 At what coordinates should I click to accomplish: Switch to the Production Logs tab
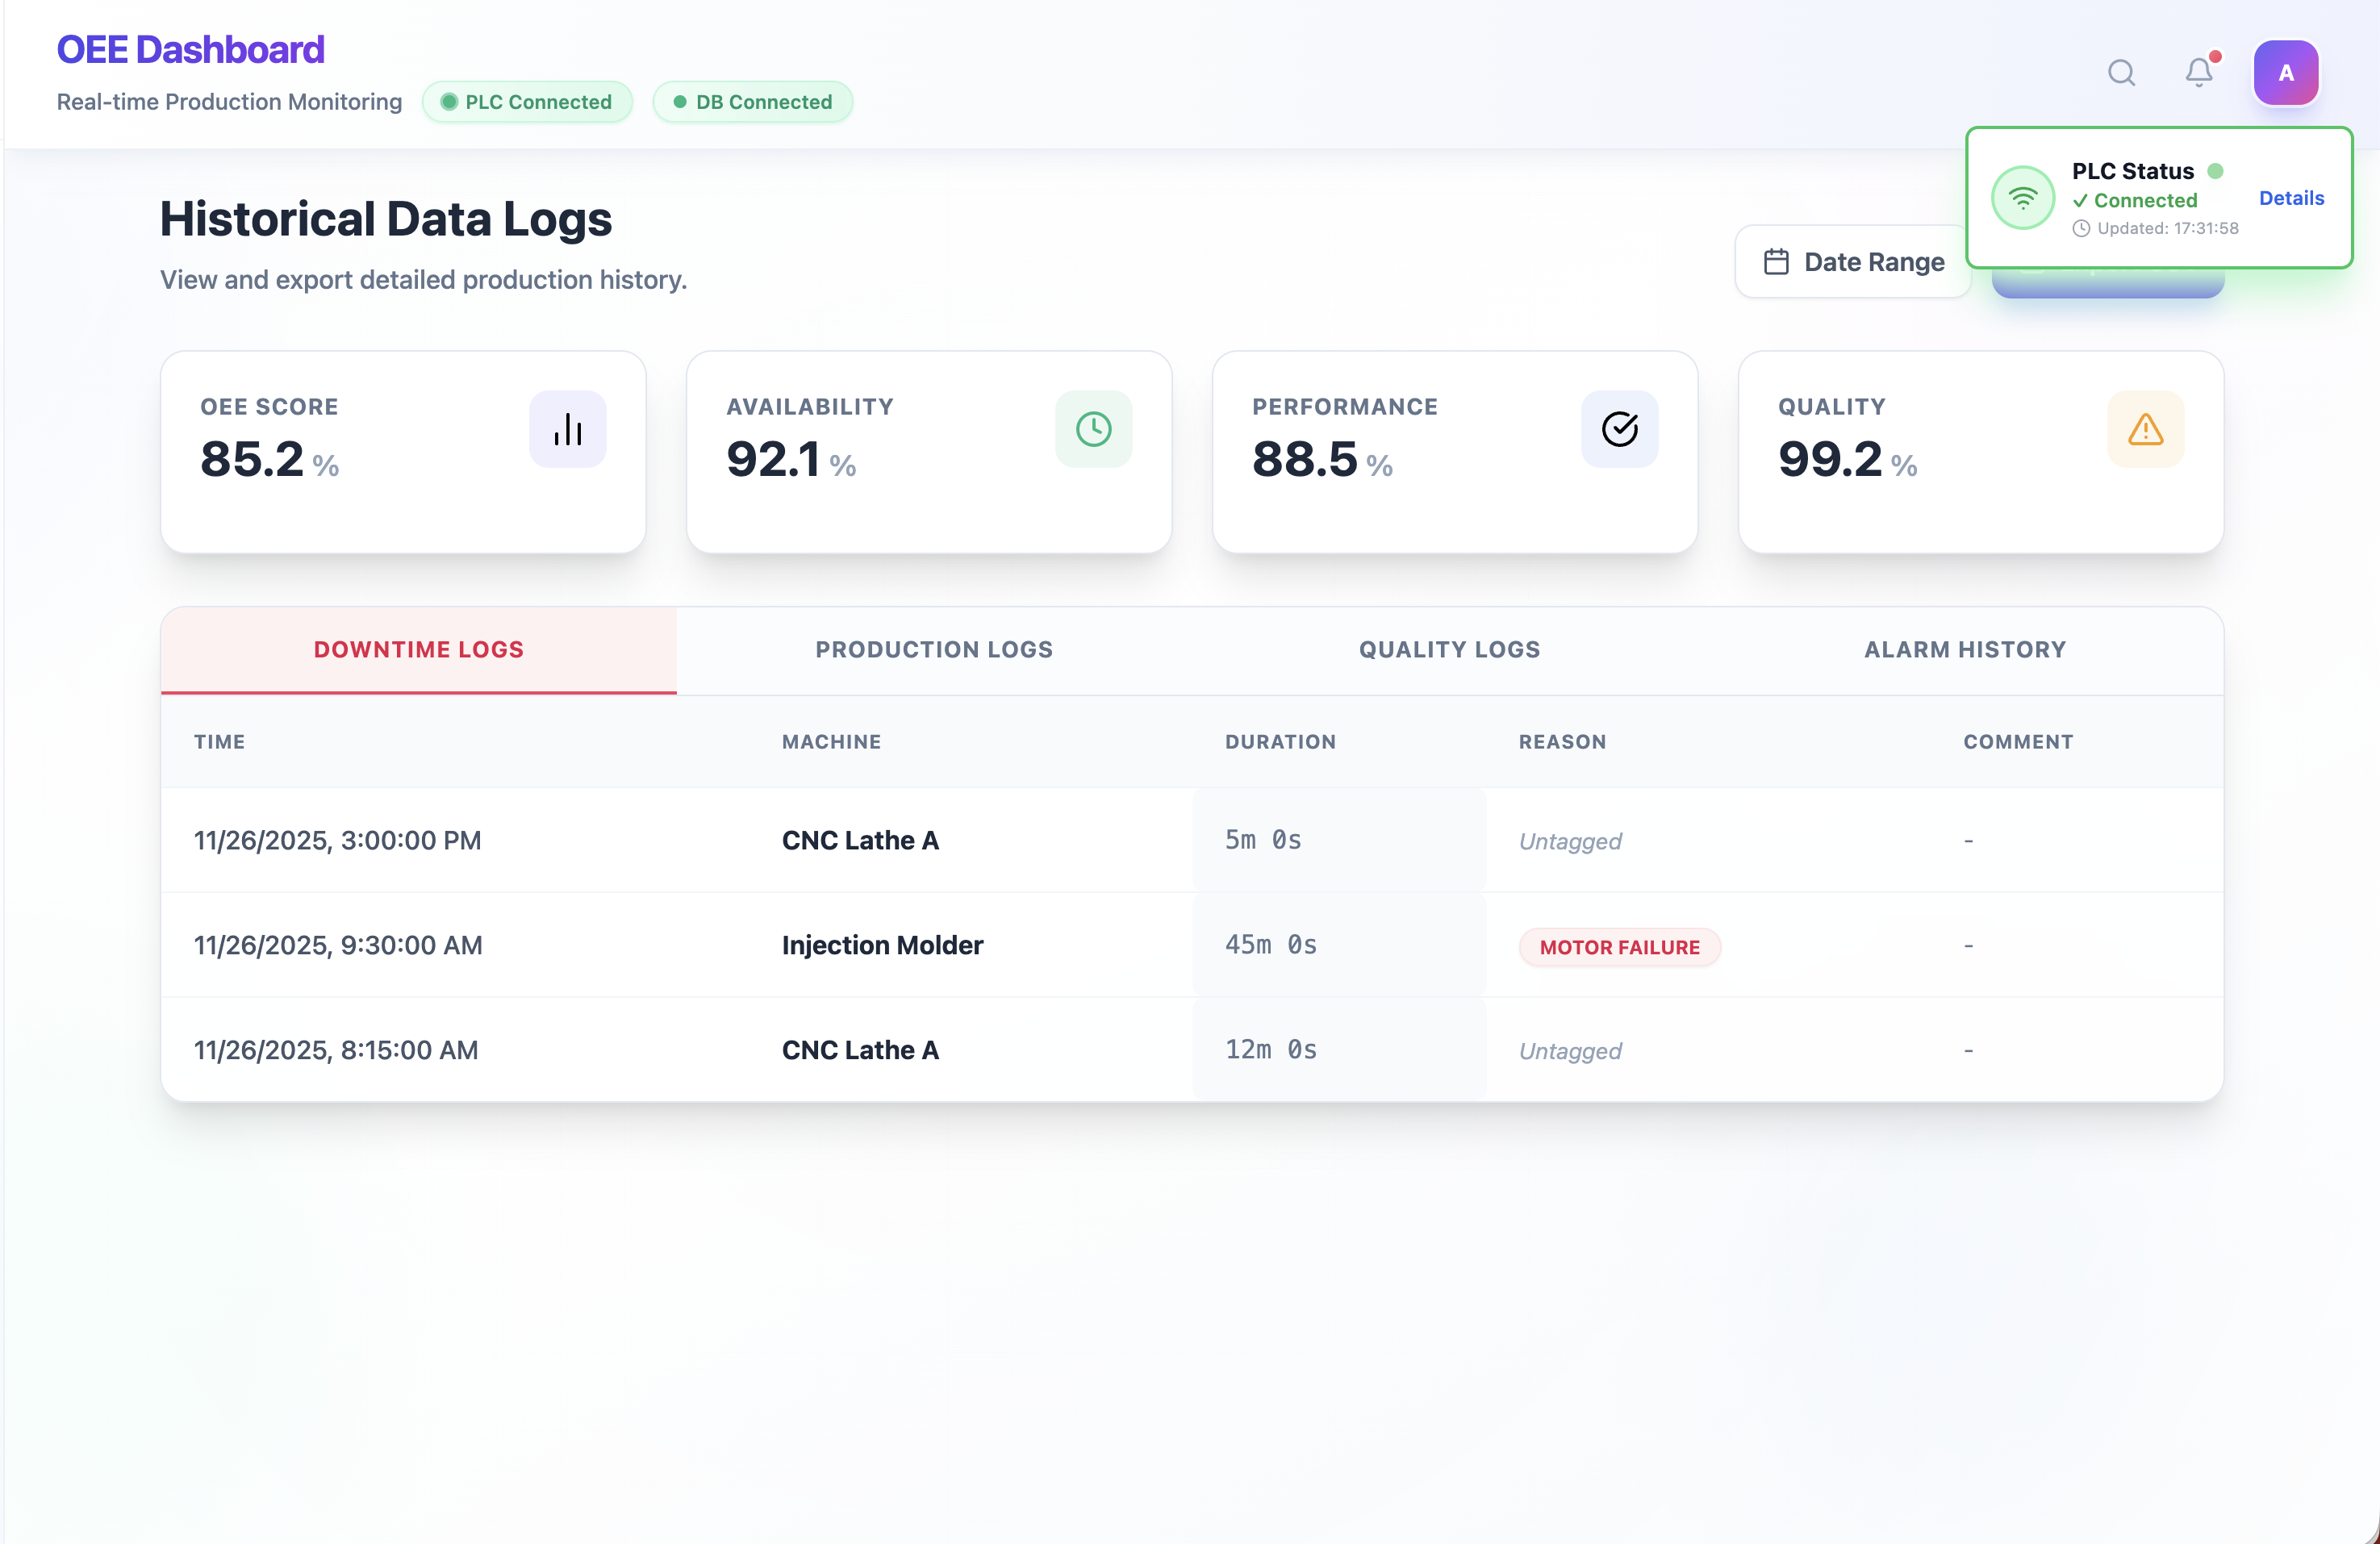(934, 650)
